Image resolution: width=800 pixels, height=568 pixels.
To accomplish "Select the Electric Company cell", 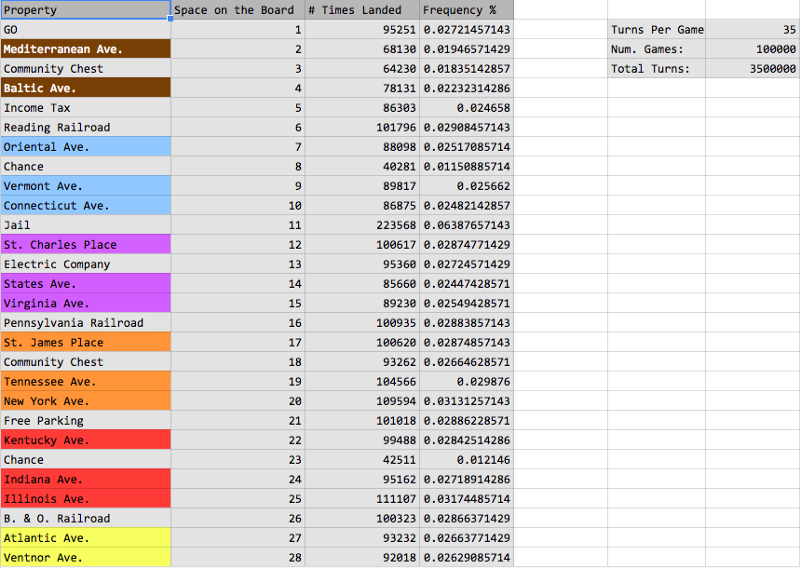I will coord(86,264).
